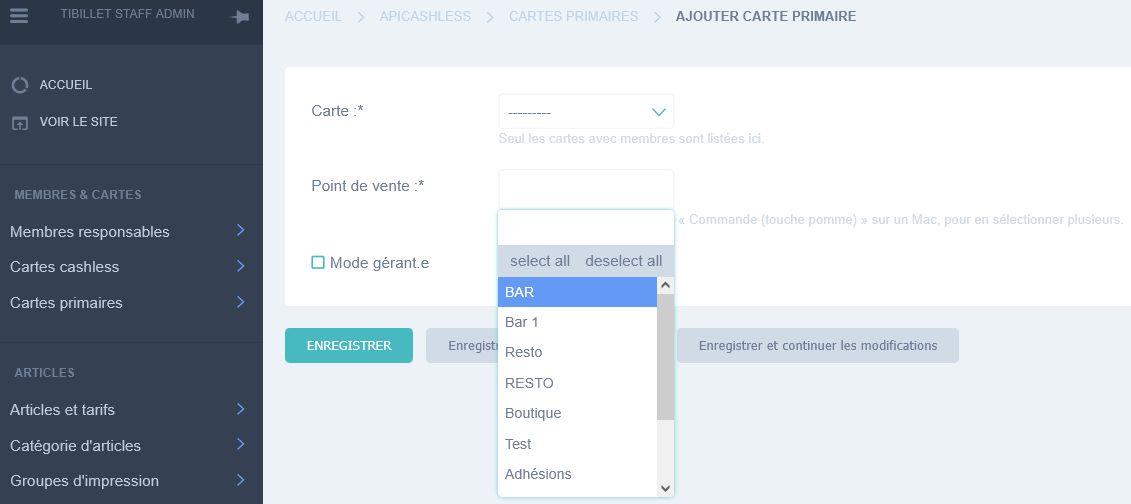
Task: Click the hamburger menu icon
Action: tap(18, 15)
